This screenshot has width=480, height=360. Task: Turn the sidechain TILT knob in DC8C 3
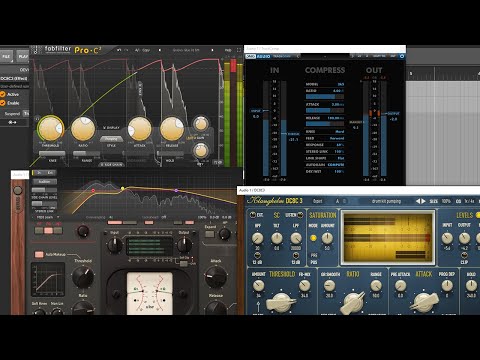[277, 238]
